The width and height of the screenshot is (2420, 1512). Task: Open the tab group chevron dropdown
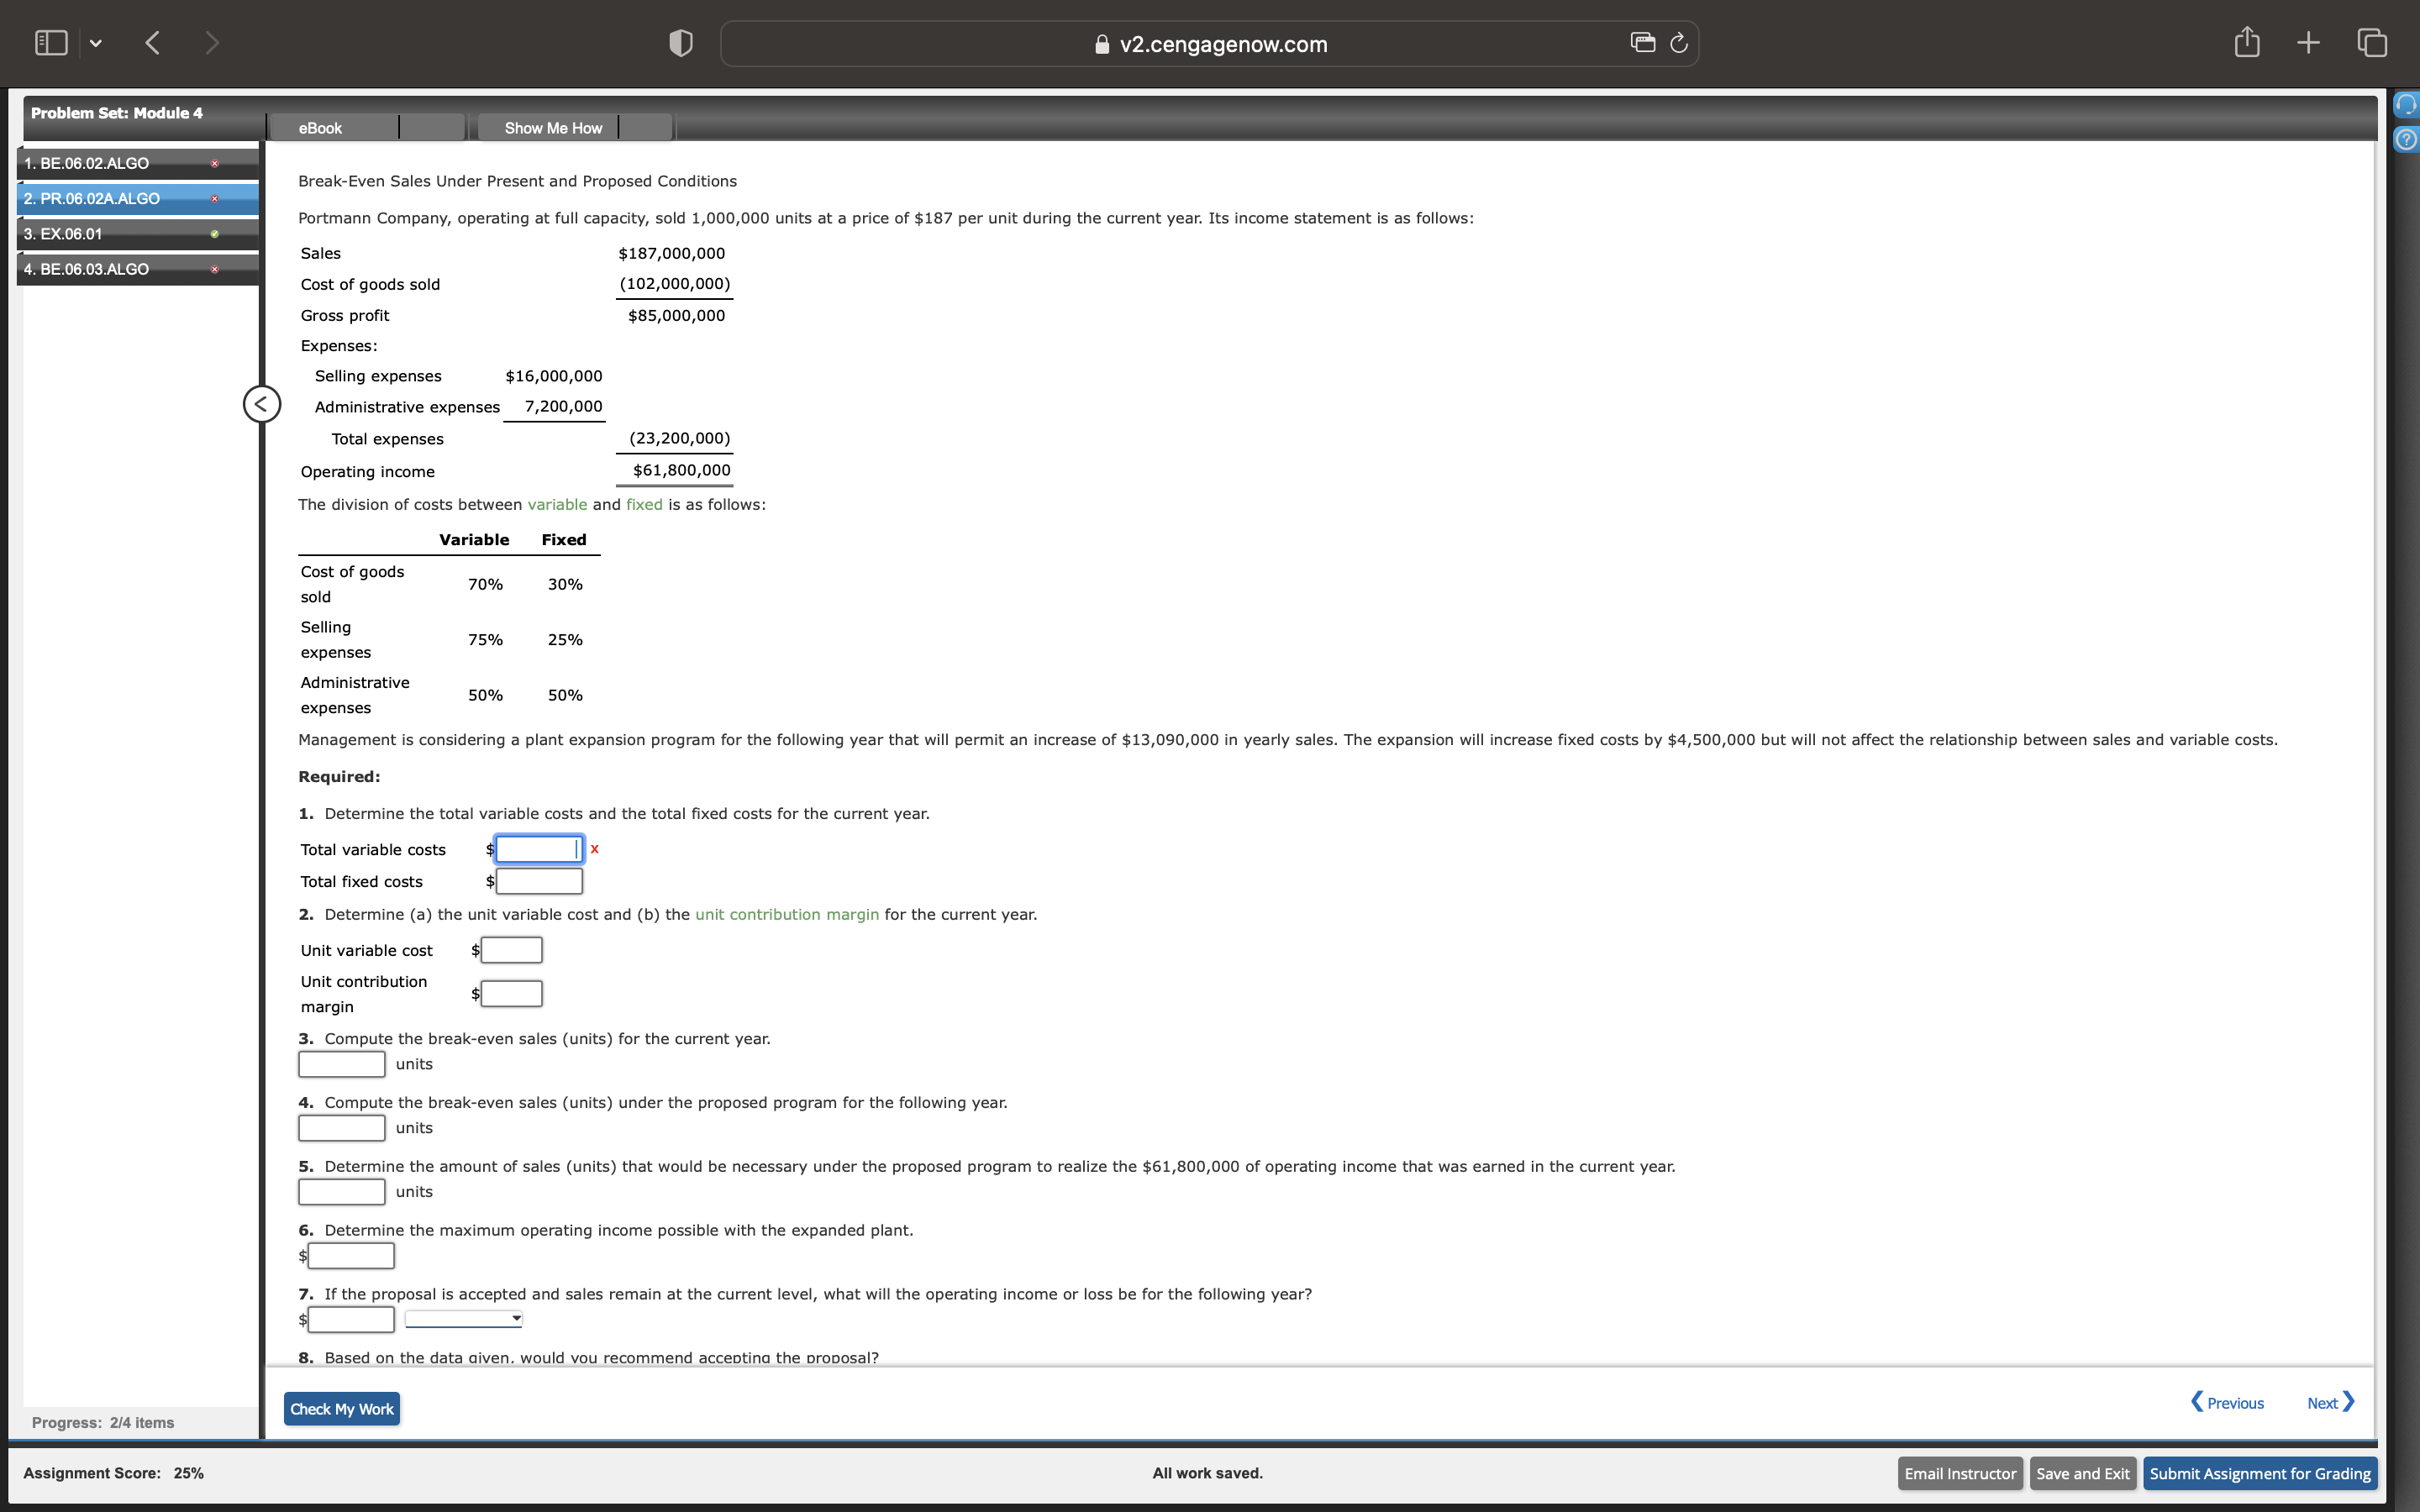tap(96, 42)
